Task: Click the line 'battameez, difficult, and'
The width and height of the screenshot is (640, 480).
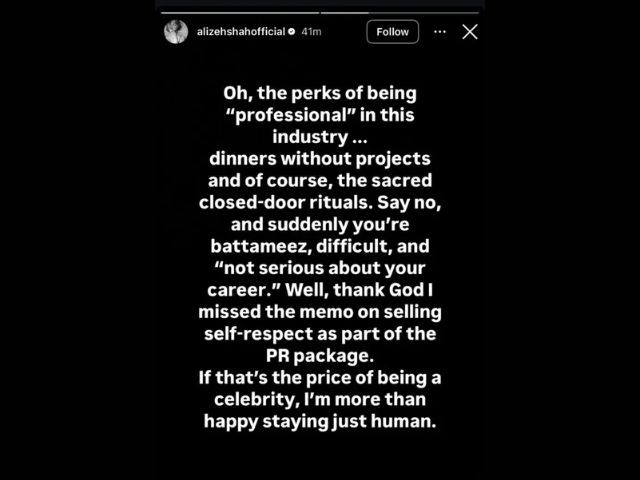Action: [x=320, y=247]
